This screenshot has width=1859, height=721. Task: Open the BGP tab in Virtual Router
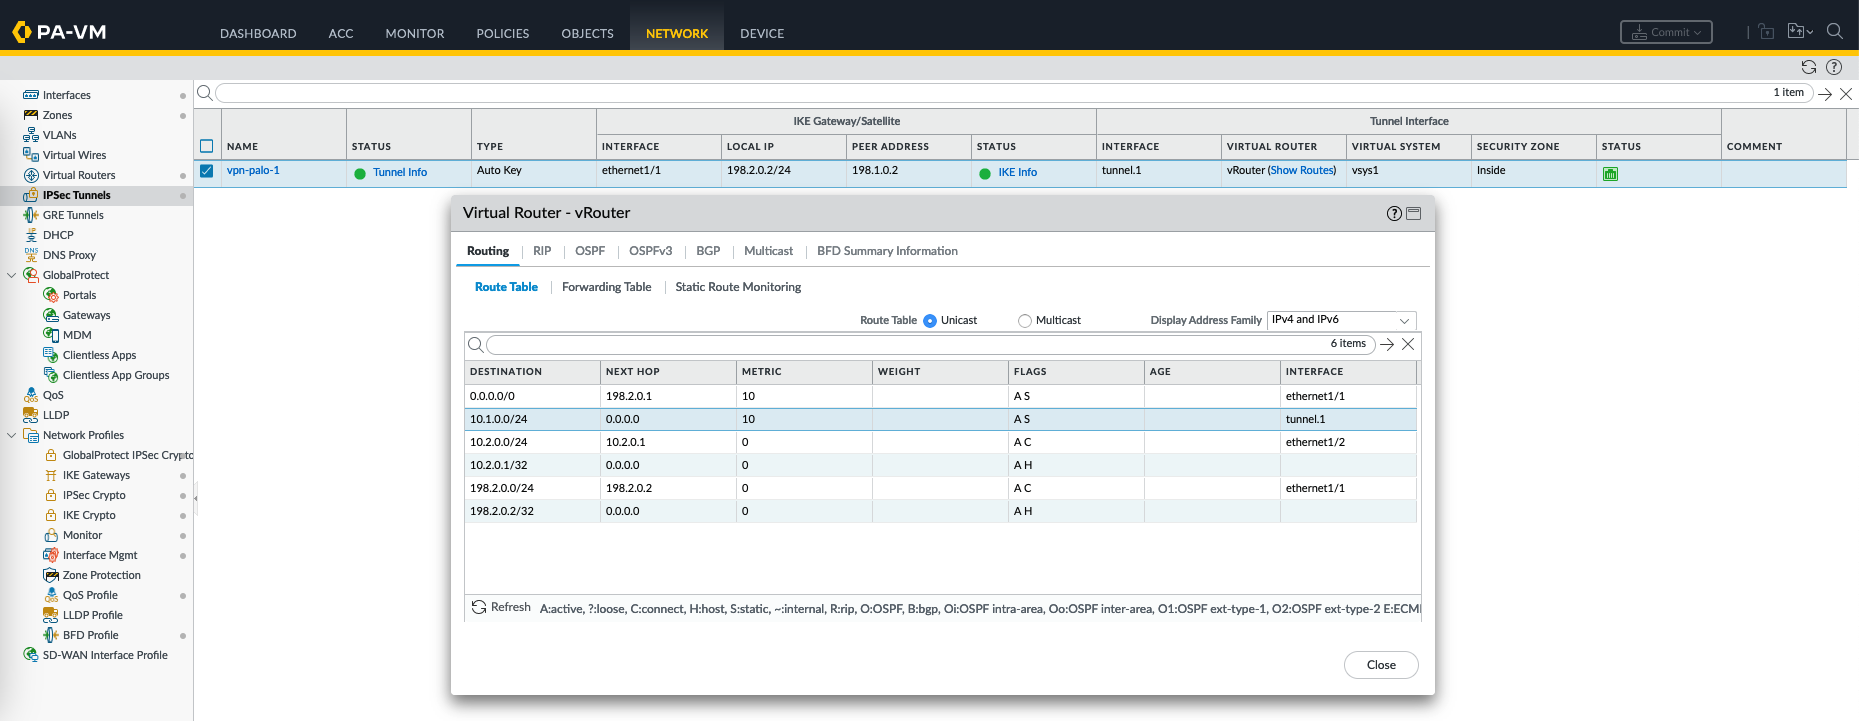pos(707,251)
